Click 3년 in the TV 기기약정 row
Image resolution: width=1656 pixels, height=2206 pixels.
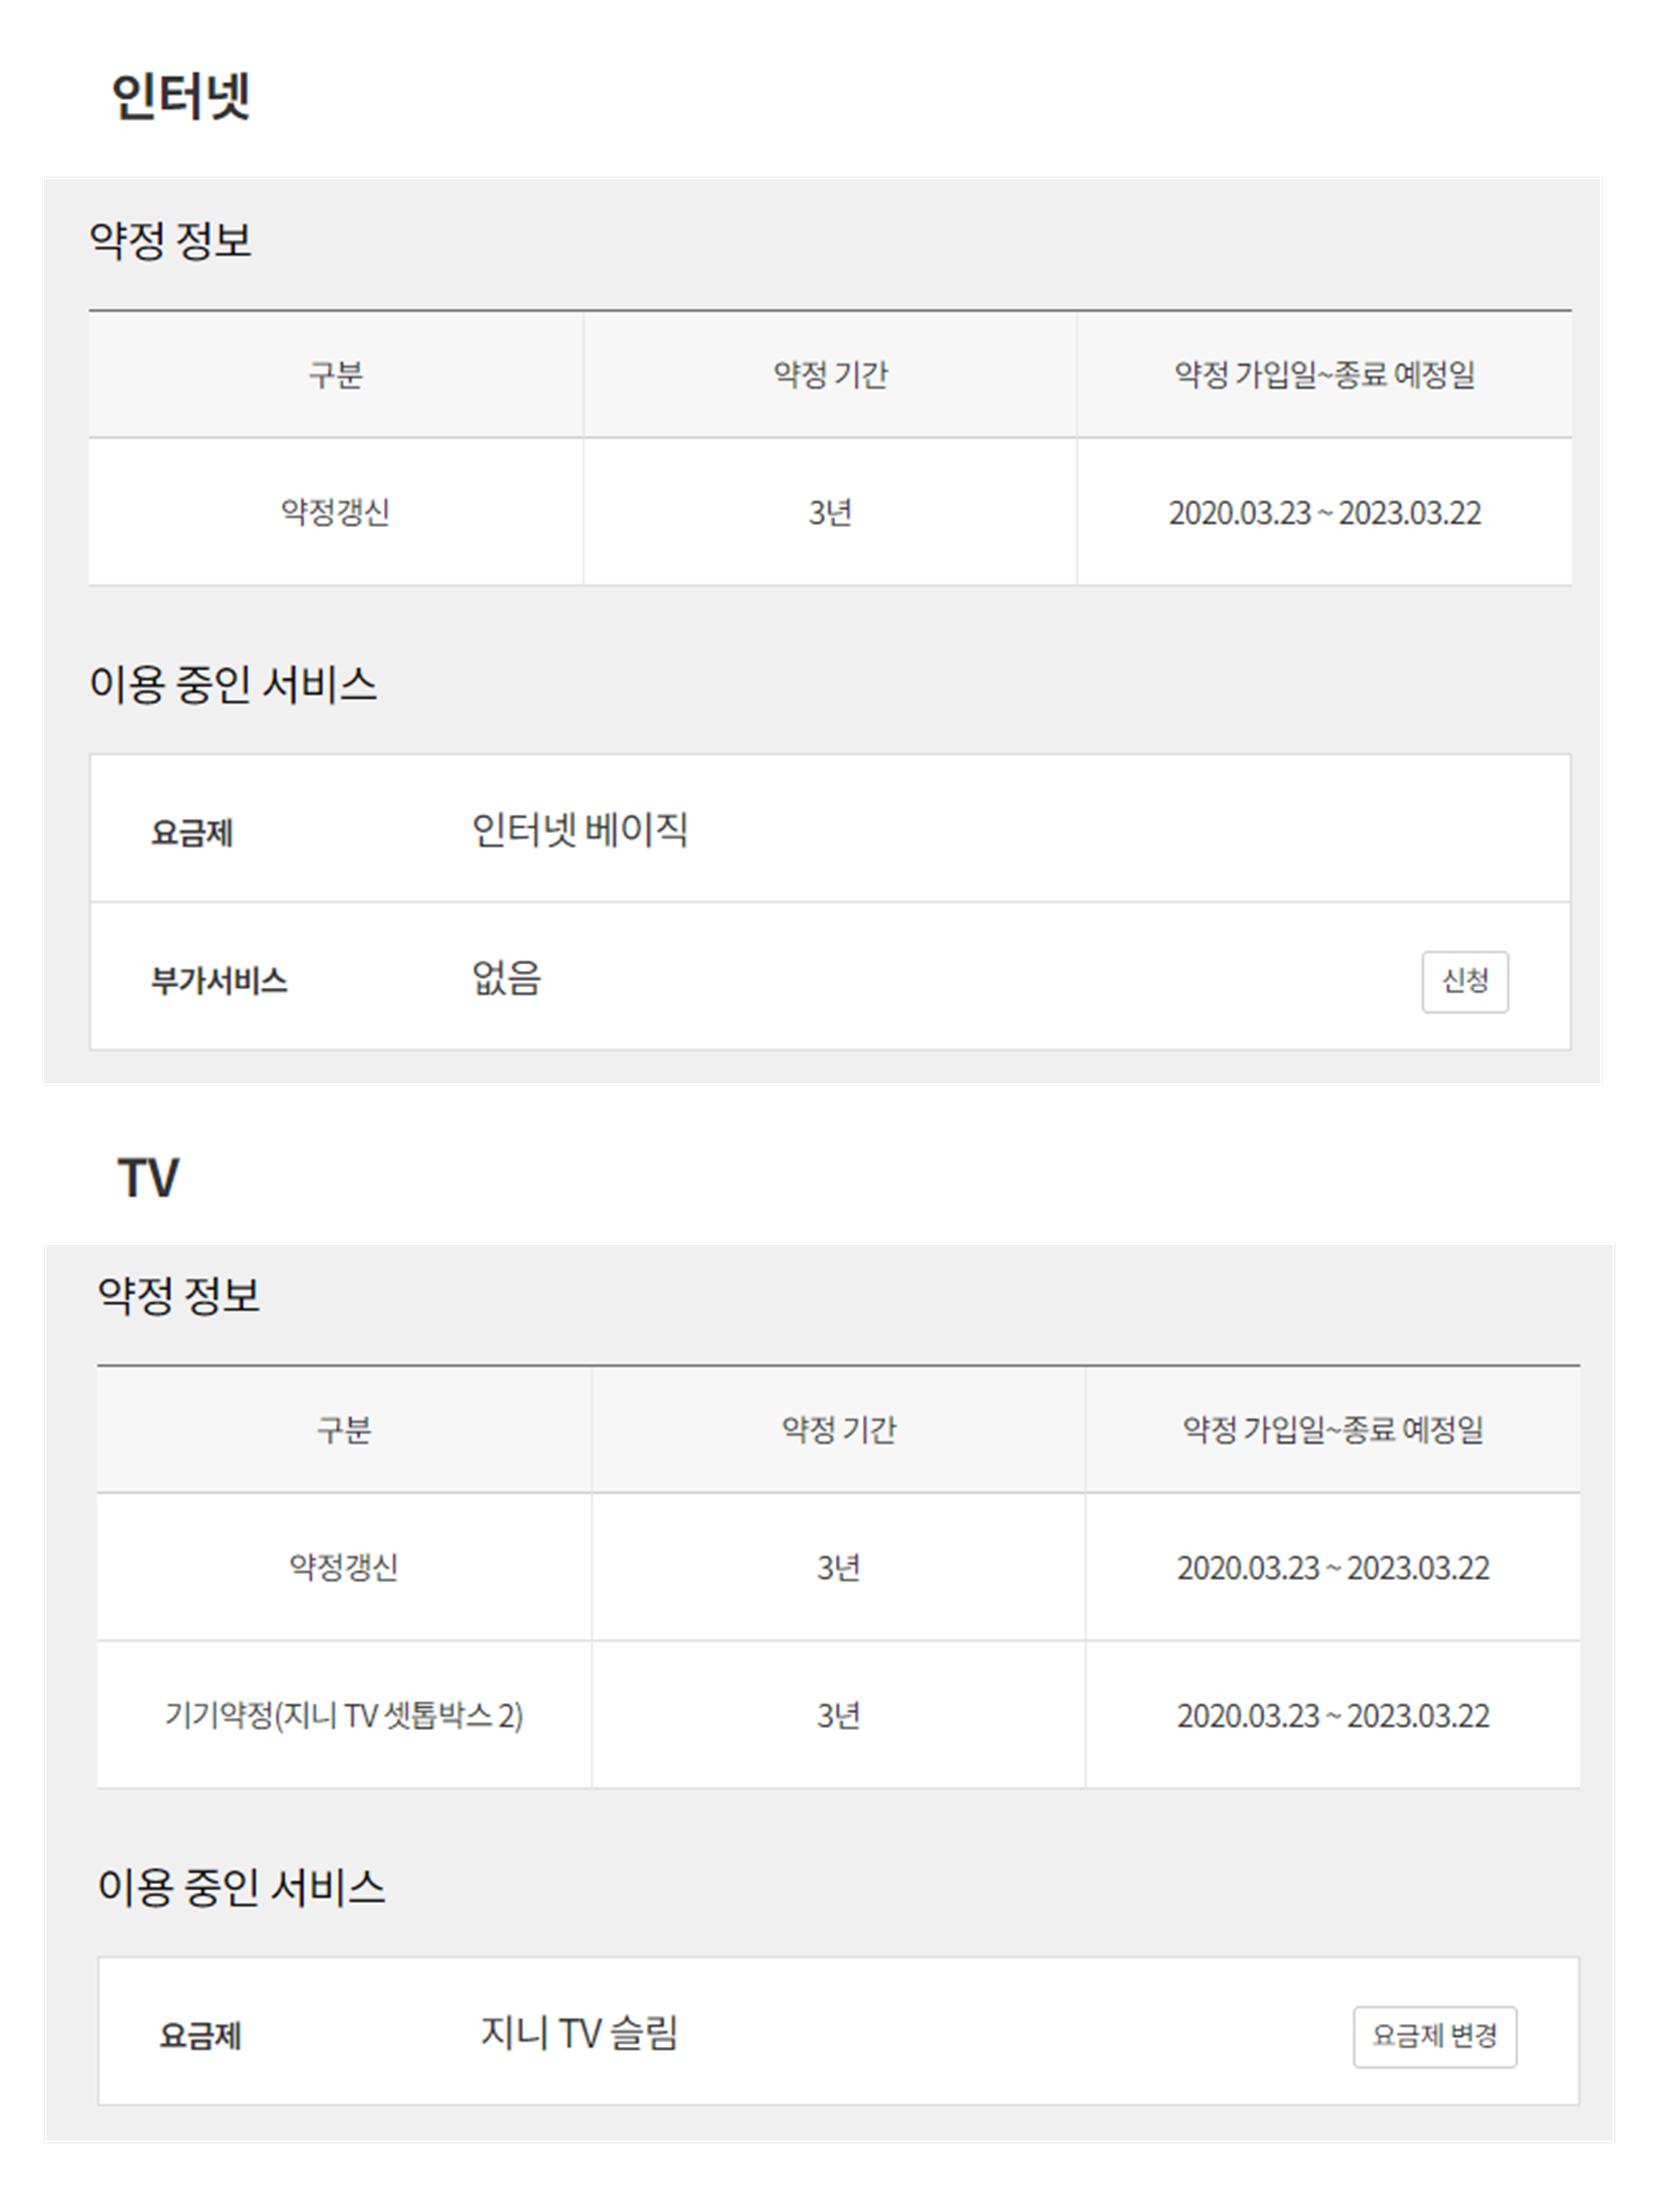tap(838, 1716)
